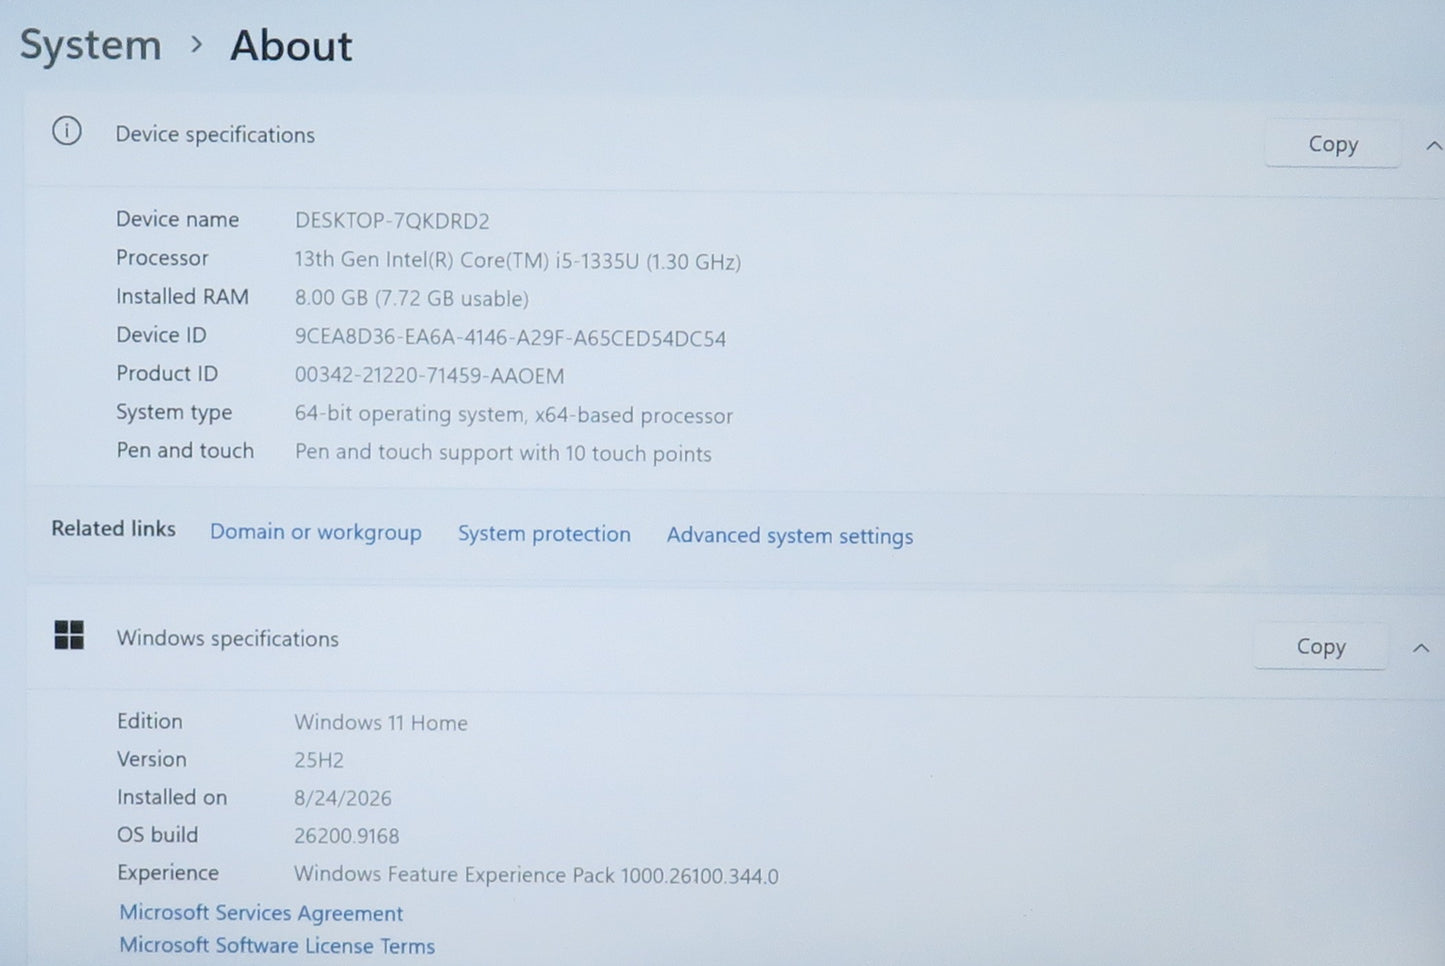Open System protection link
Image resolution: width=1445 pixels, height=966 pixels.
click(x=544, y=534)
